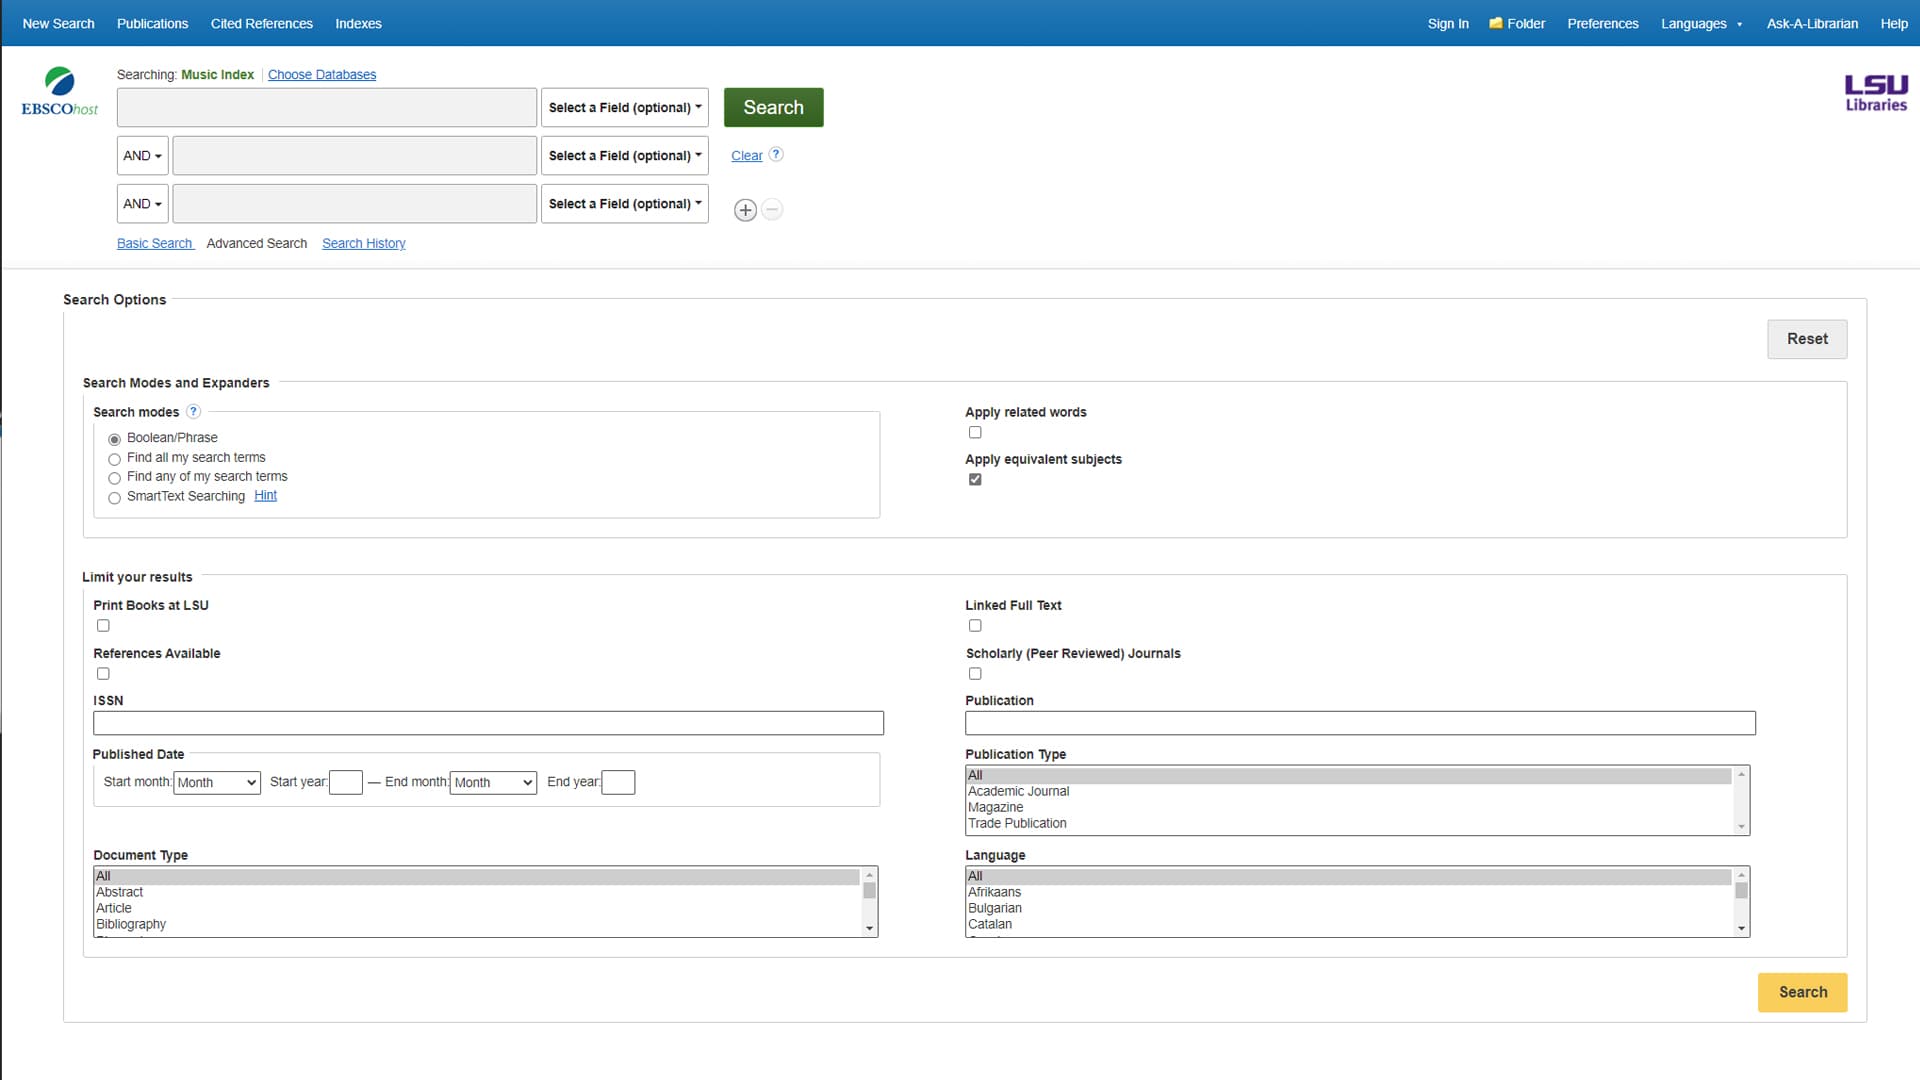The width and height of the screenshot is (1920, 1080).
Task: Open Ask-A-Librarian link
Action: 1812,23
